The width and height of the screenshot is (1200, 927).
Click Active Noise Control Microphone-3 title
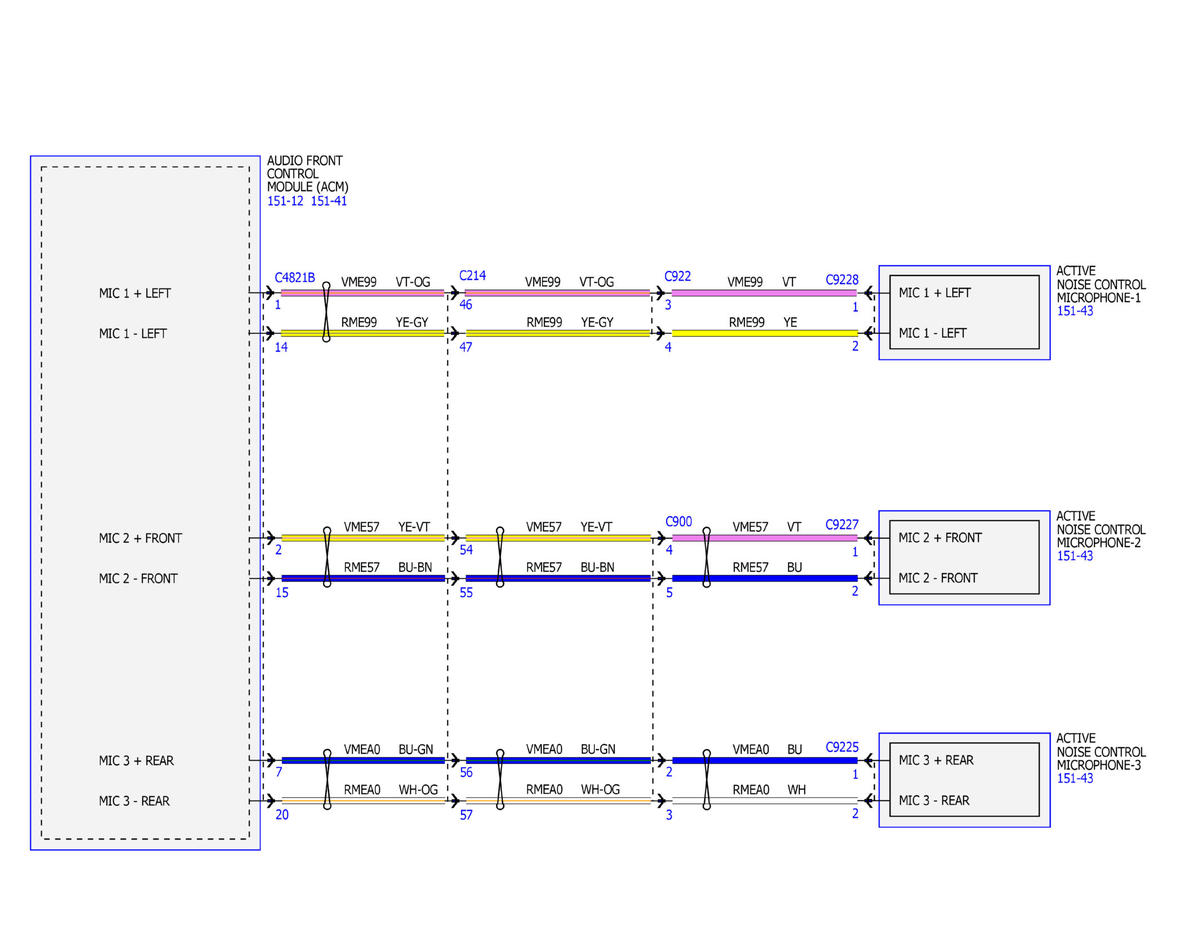tap(1101, 752)
